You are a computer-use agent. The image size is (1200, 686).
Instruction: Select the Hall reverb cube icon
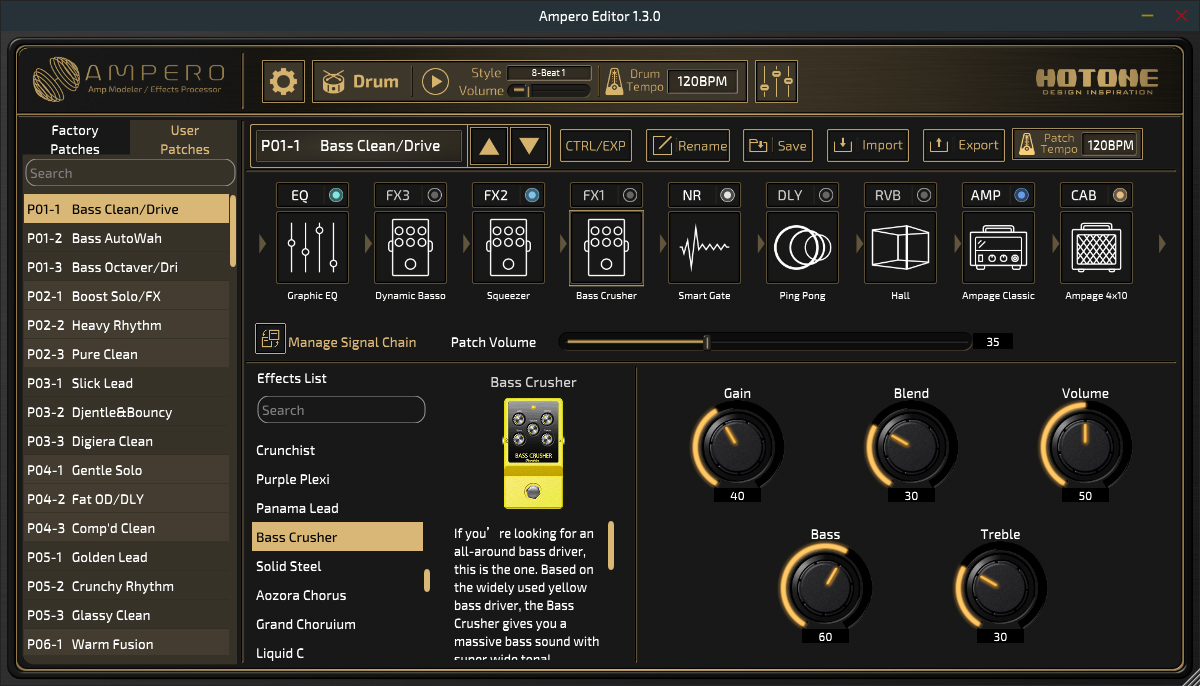tap(900, 247)
